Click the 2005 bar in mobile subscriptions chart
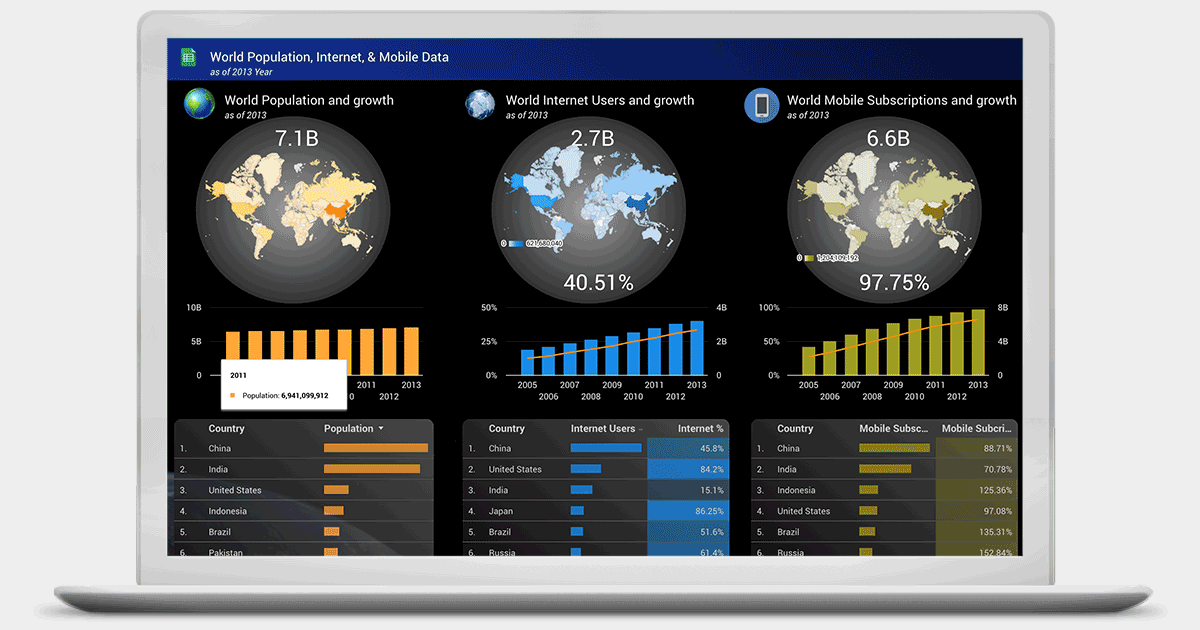Image resolution: width=1200 pixels, height=630 pixels. coord(809,361)
